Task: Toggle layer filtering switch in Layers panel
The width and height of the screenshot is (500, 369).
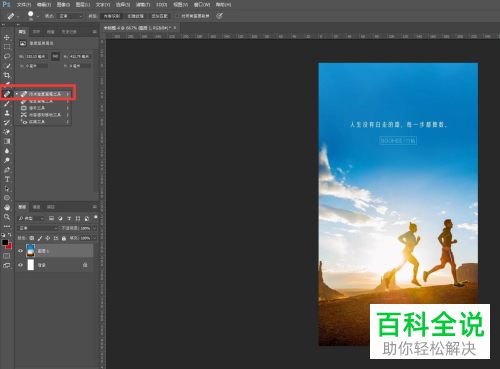Action: [96, 217]
